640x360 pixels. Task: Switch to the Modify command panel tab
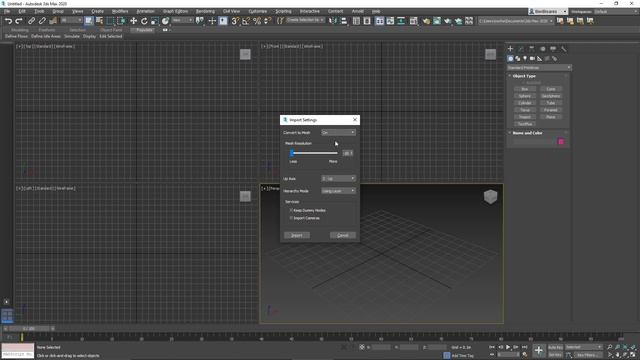(521, 49)
